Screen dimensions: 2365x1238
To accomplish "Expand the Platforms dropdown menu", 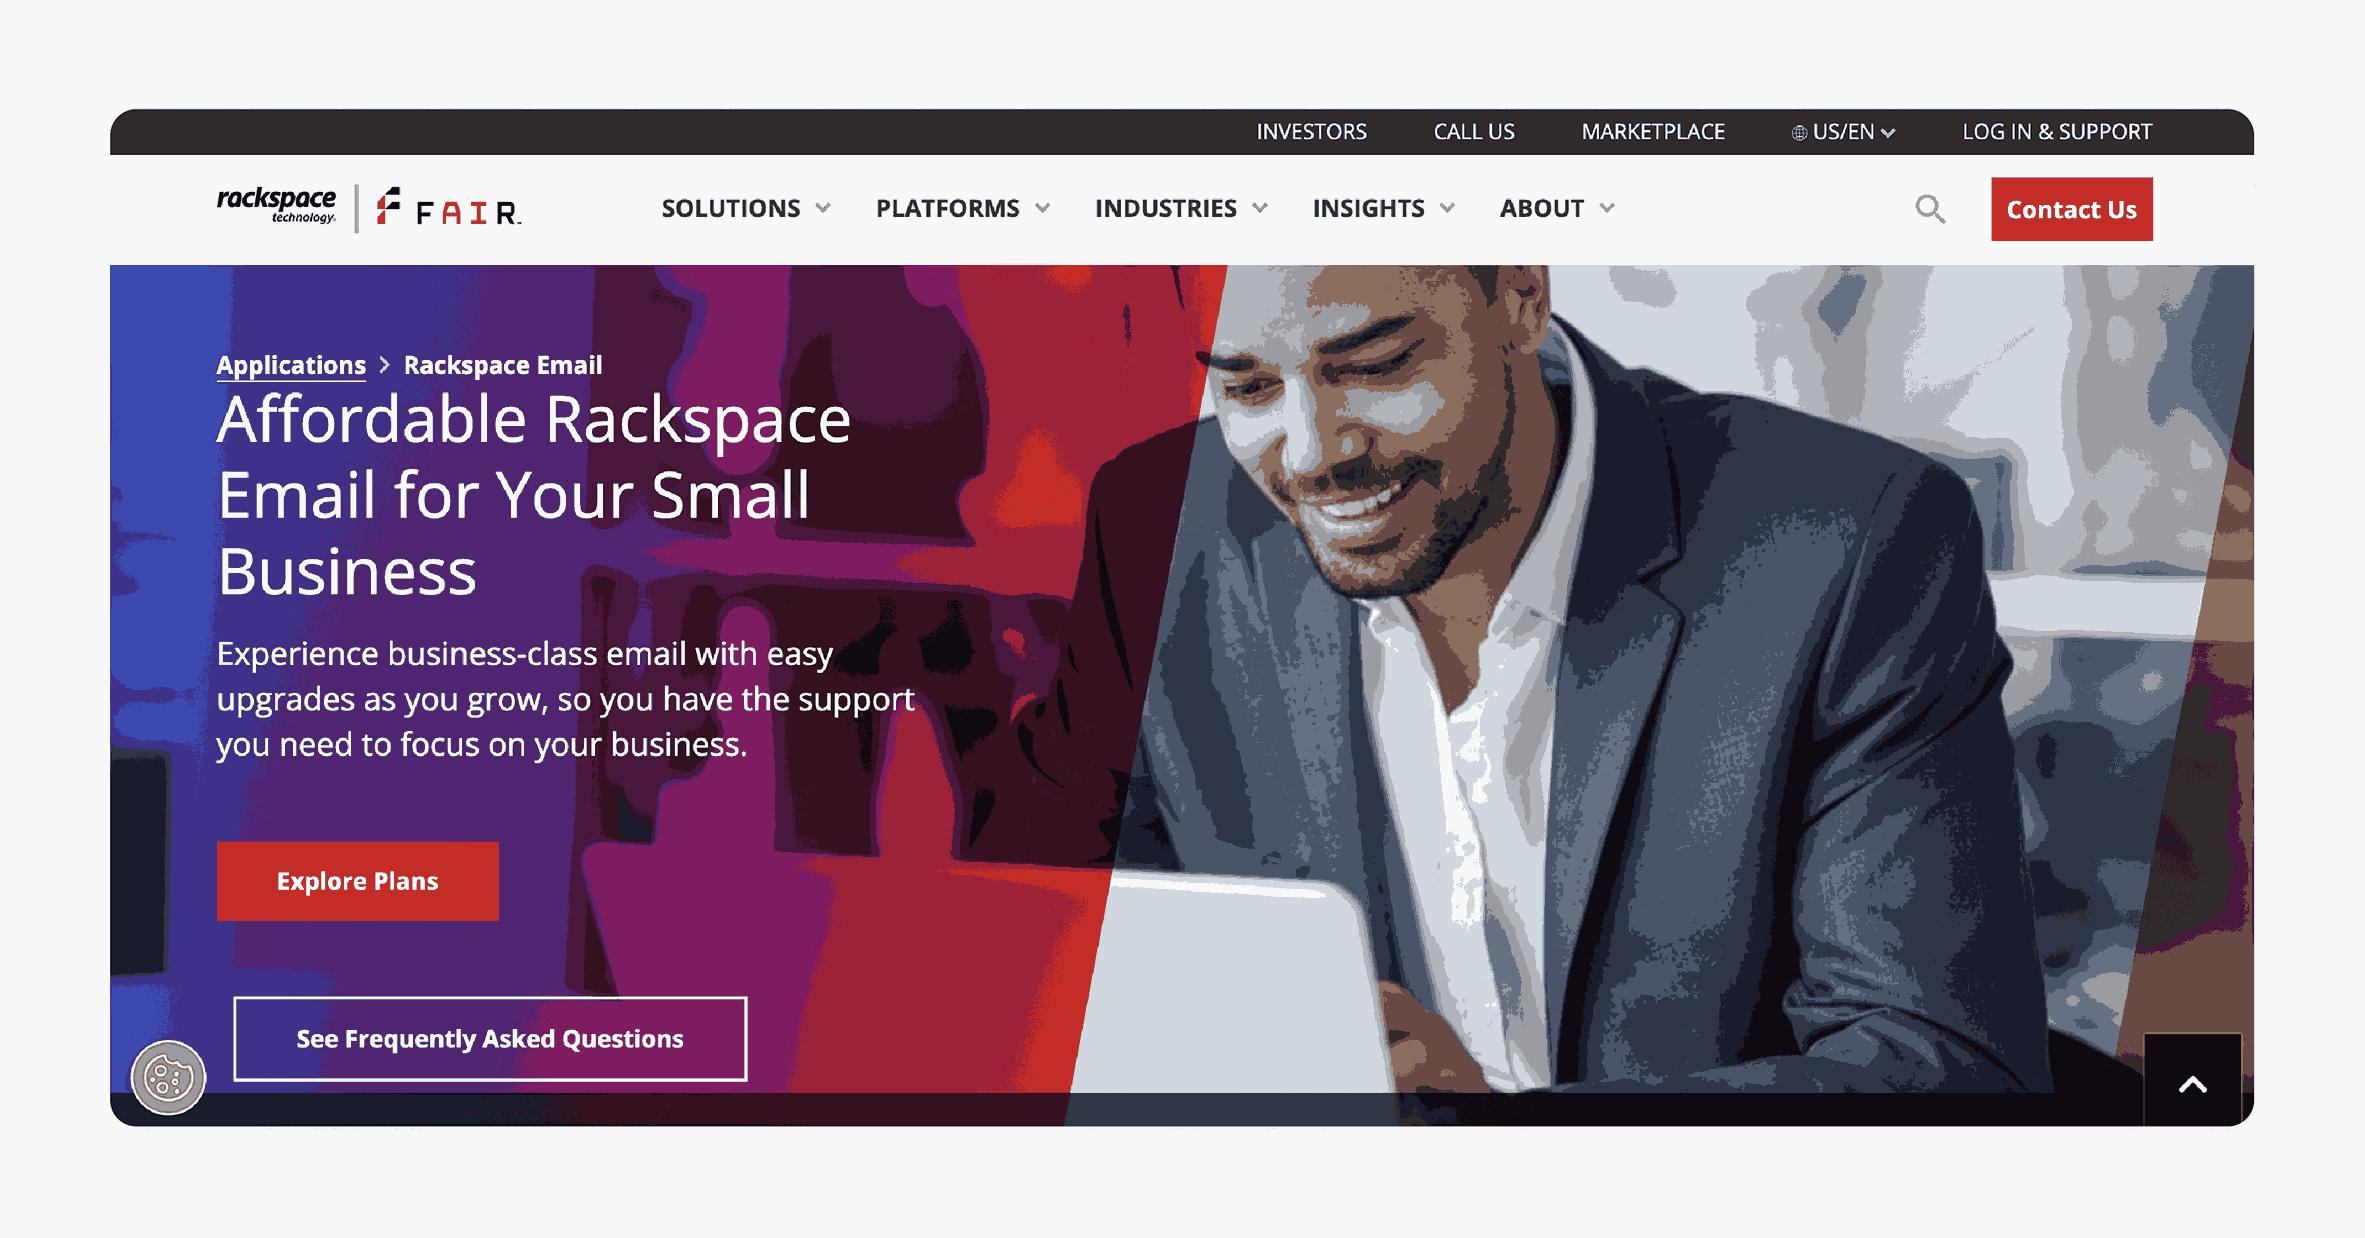I will [x=960, y=207].
